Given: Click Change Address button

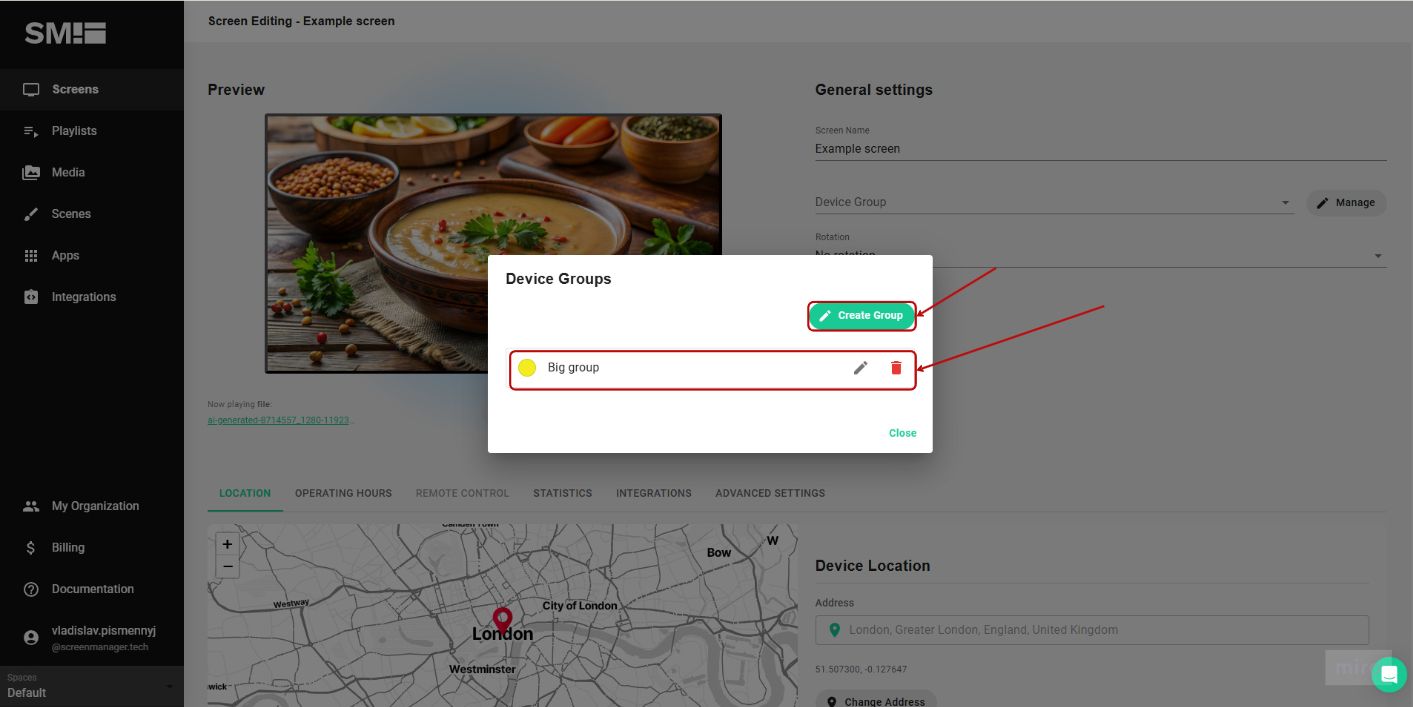Looking at the screenshot, I should [x=876, y=700].
